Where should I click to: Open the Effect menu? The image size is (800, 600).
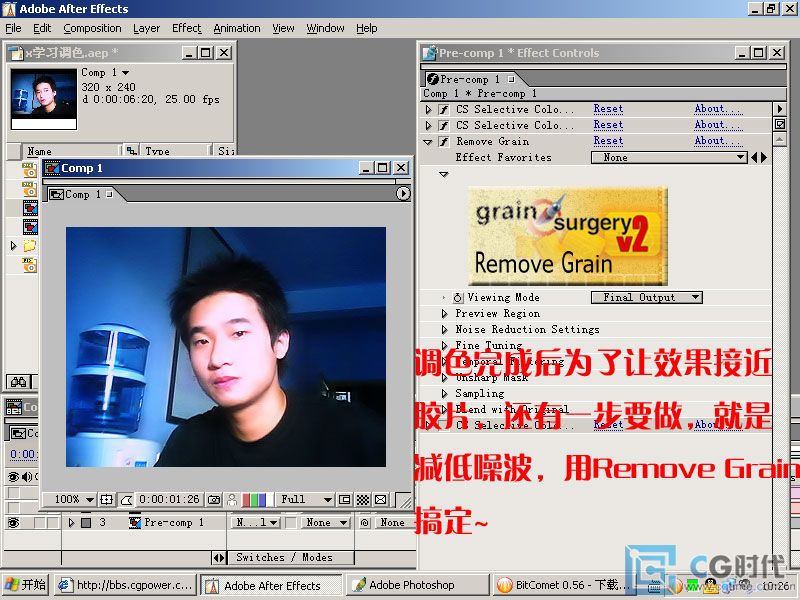click(x=187, y=28)
